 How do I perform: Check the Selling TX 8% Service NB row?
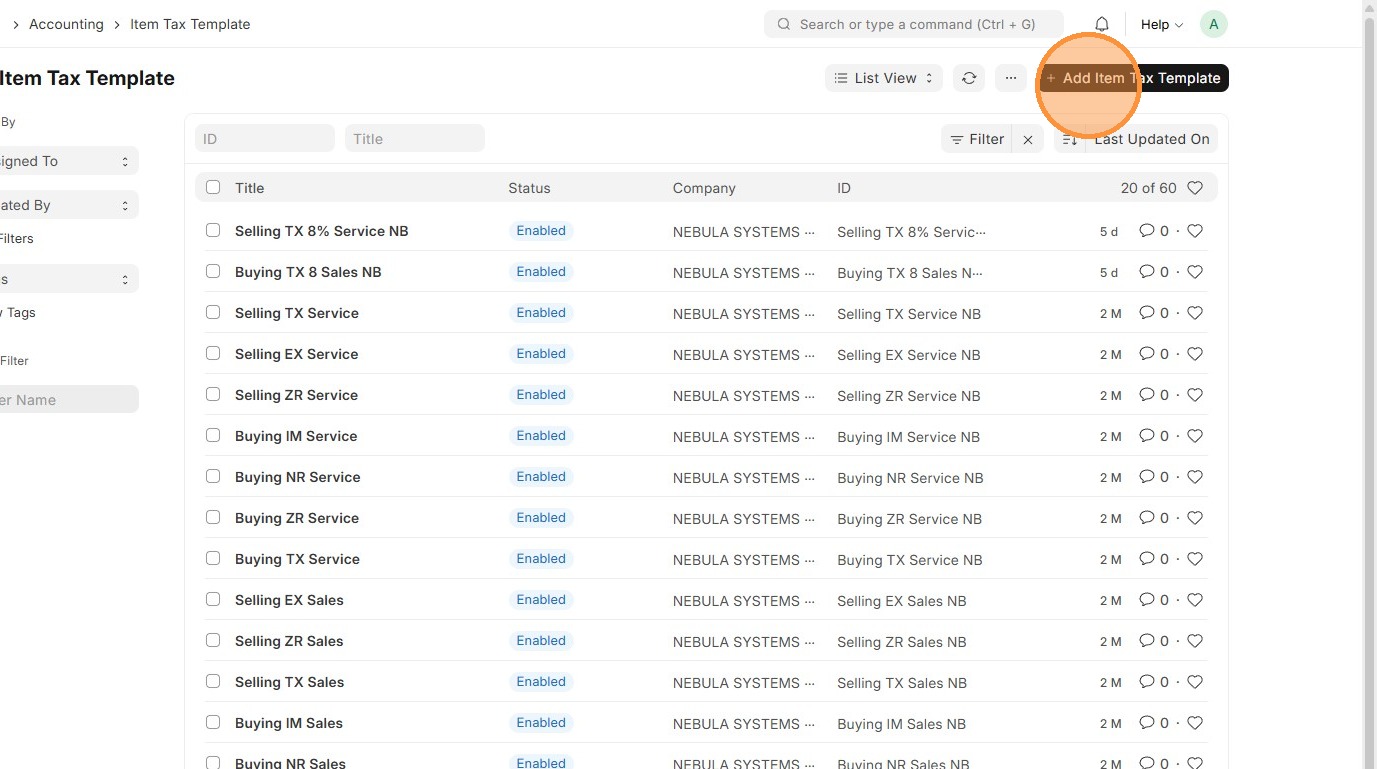(213, 230)
